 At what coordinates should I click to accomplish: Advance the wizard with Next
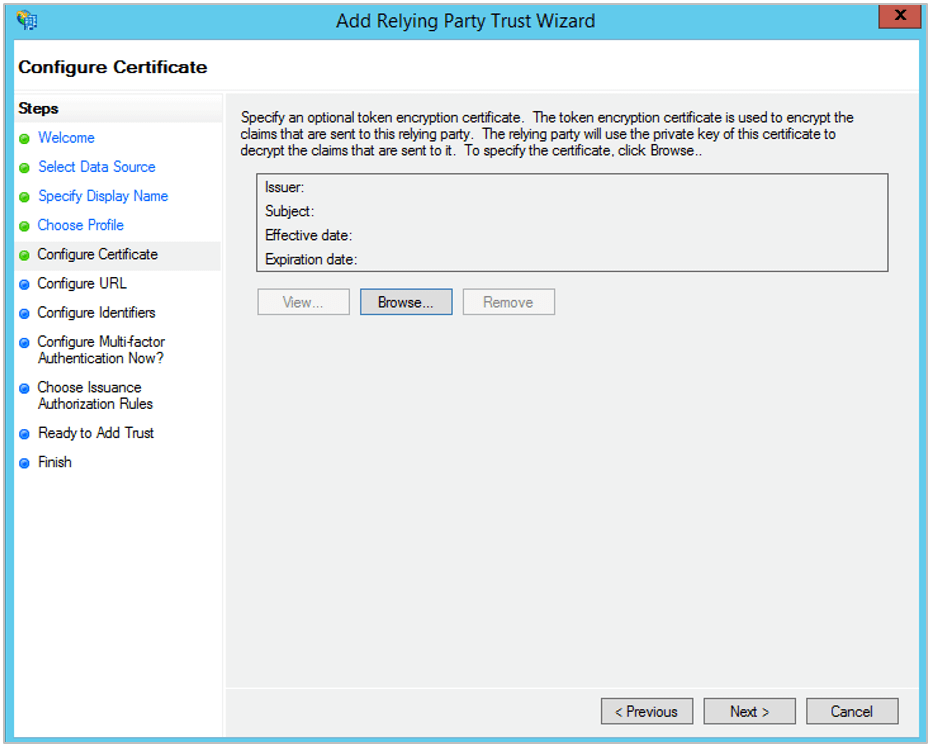pyautogui.click(x=749, y=711)
